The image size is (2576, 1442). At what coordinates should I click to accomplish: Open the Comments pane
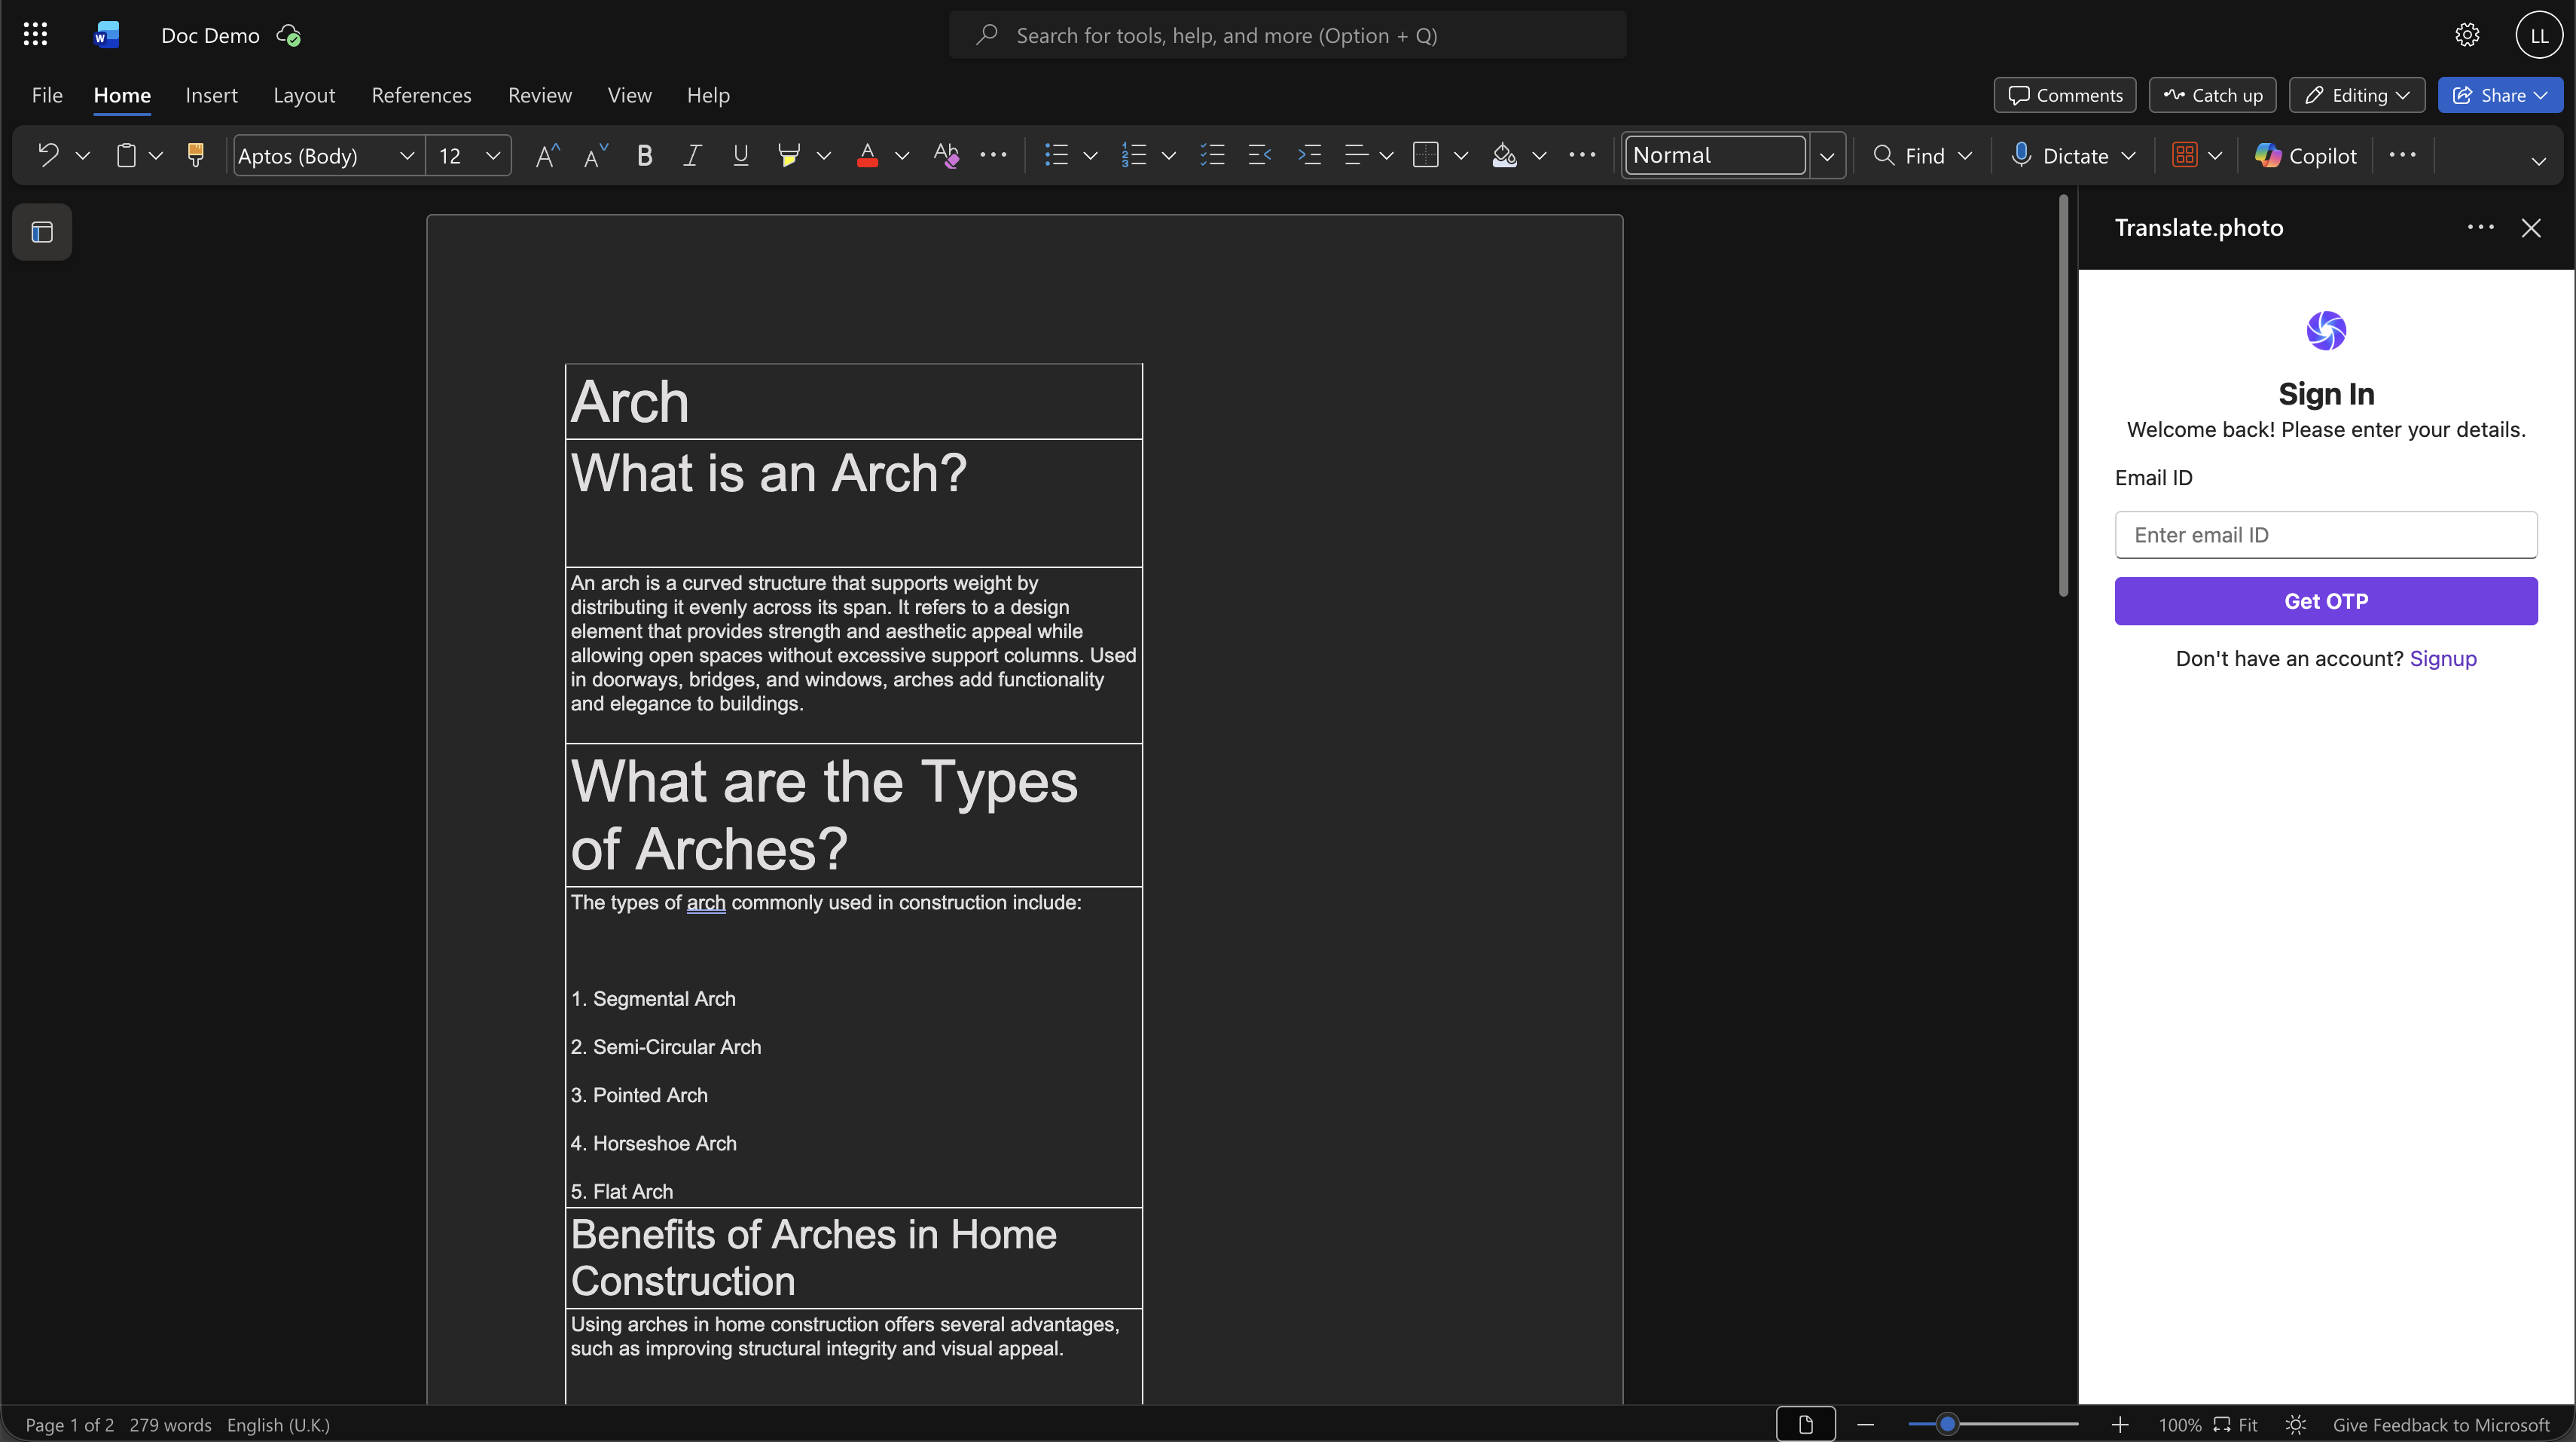pyautogui.click(x=2065, y=95)
